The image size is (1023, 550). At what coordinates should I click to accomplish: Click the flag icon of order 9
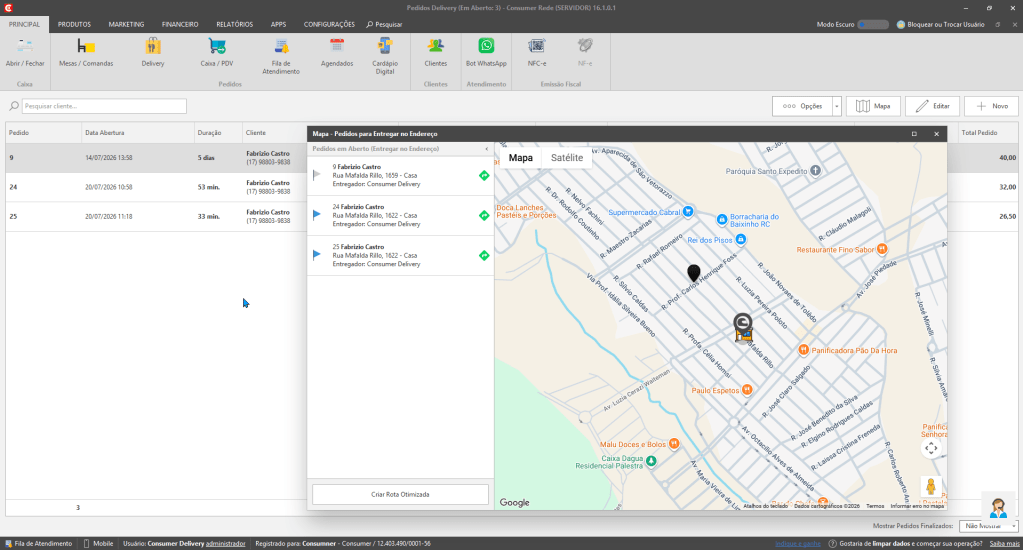(x=317, y=175)
